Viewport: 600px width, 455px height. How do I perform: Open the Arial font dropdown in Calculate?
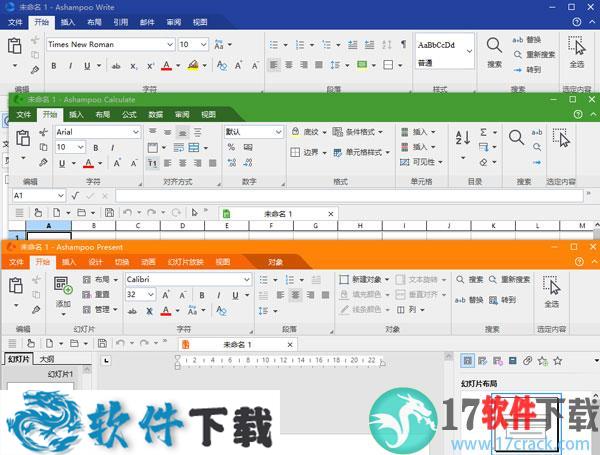click(x=136, y=132)
